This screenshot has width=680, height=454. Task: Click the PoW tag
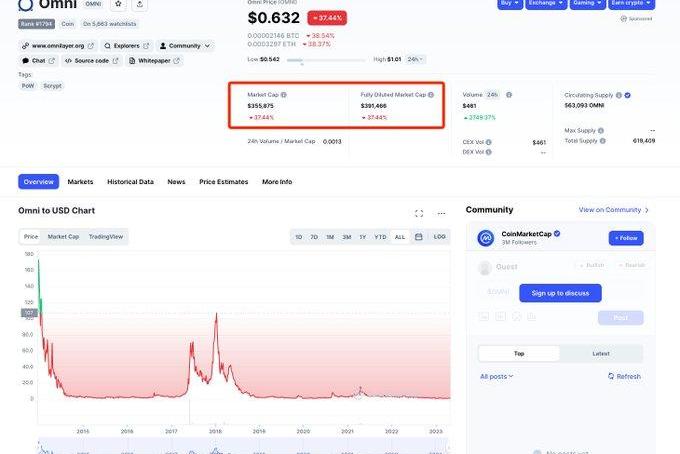pos(28,86)
